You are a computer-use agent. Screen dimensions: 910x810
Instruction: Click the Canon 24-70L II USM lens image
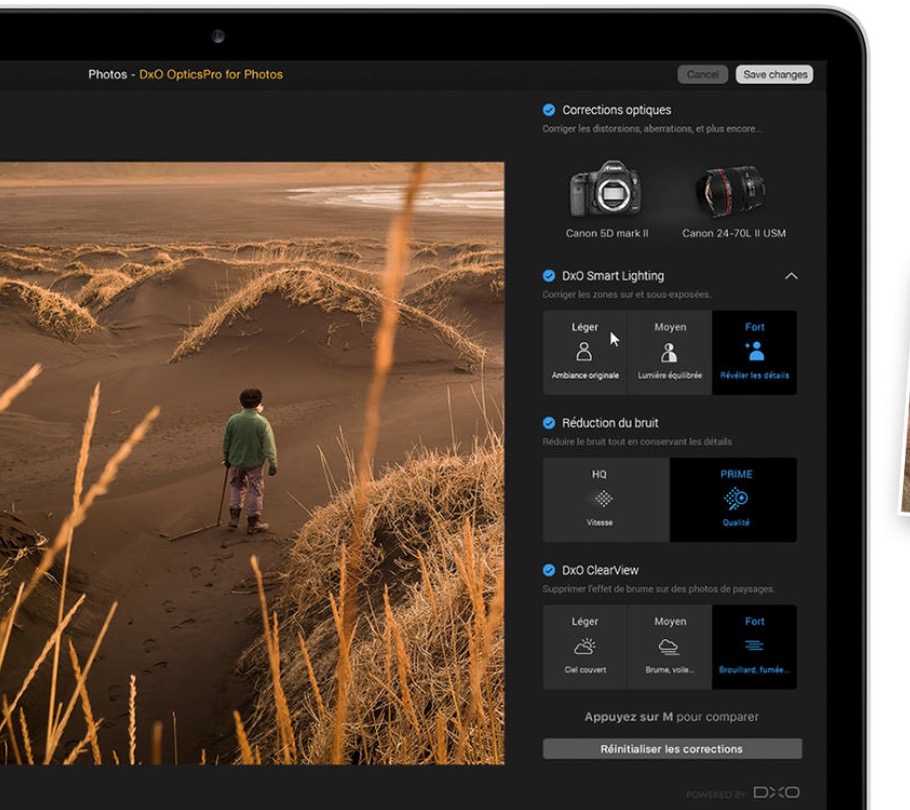[731, 191]
